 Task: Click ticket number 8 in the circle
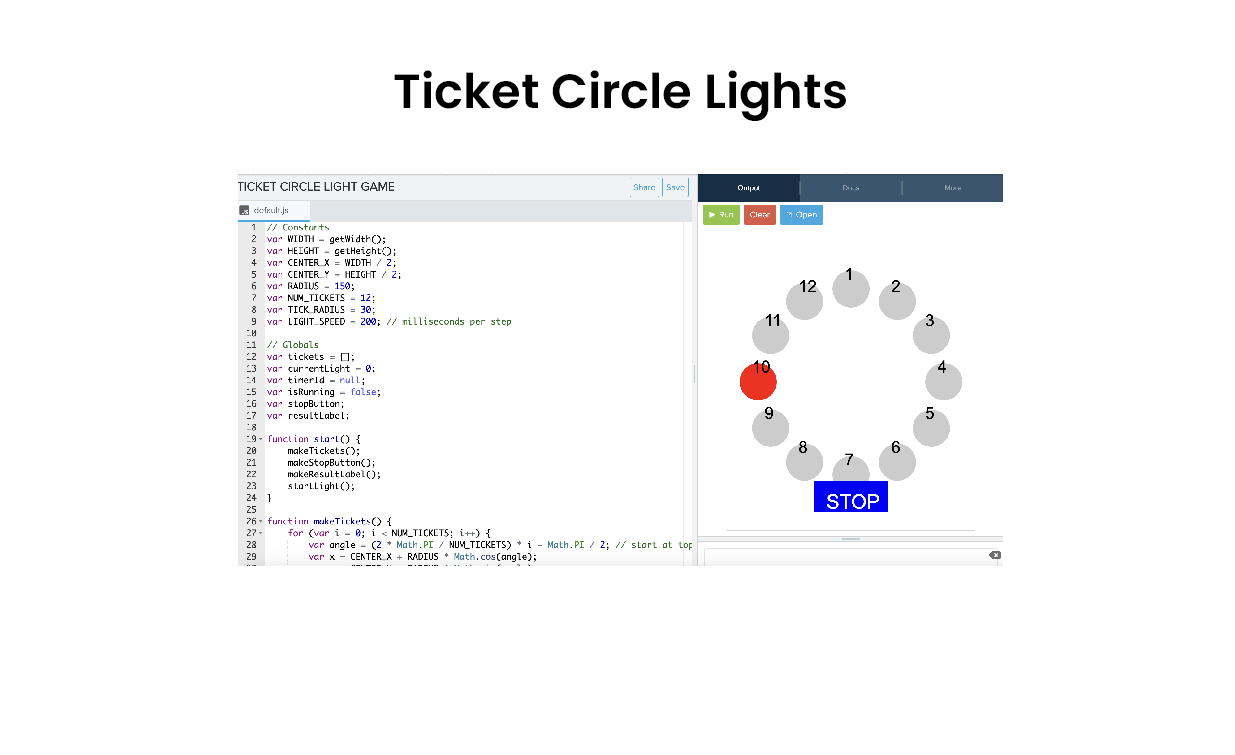pos(804,462)
